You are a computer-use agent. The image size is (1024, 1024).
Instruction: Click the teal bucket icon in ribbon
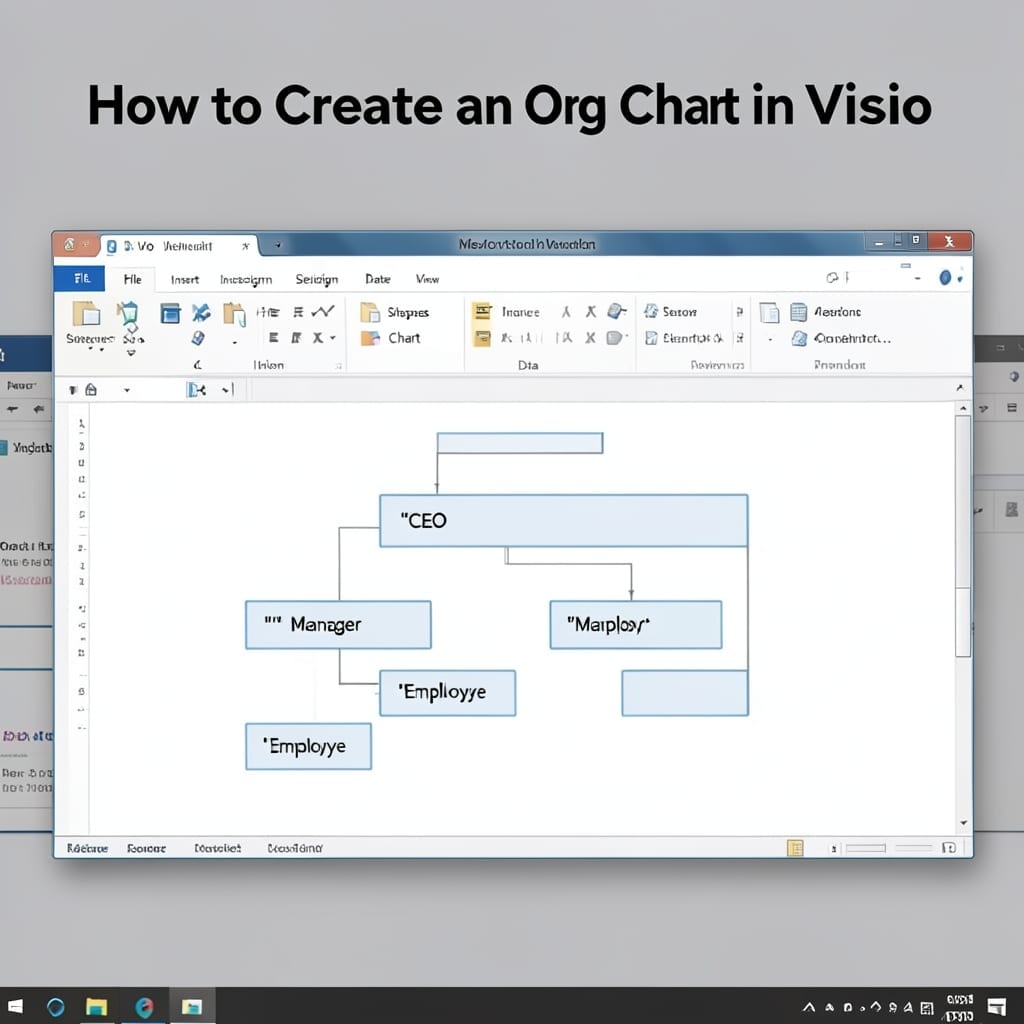(129, 313)
